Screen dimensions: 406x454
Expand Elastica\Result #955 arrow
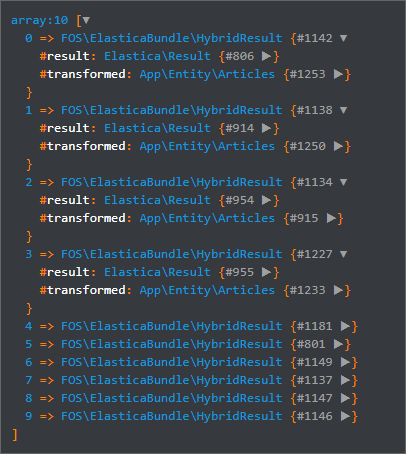click(x=266, y=272)
